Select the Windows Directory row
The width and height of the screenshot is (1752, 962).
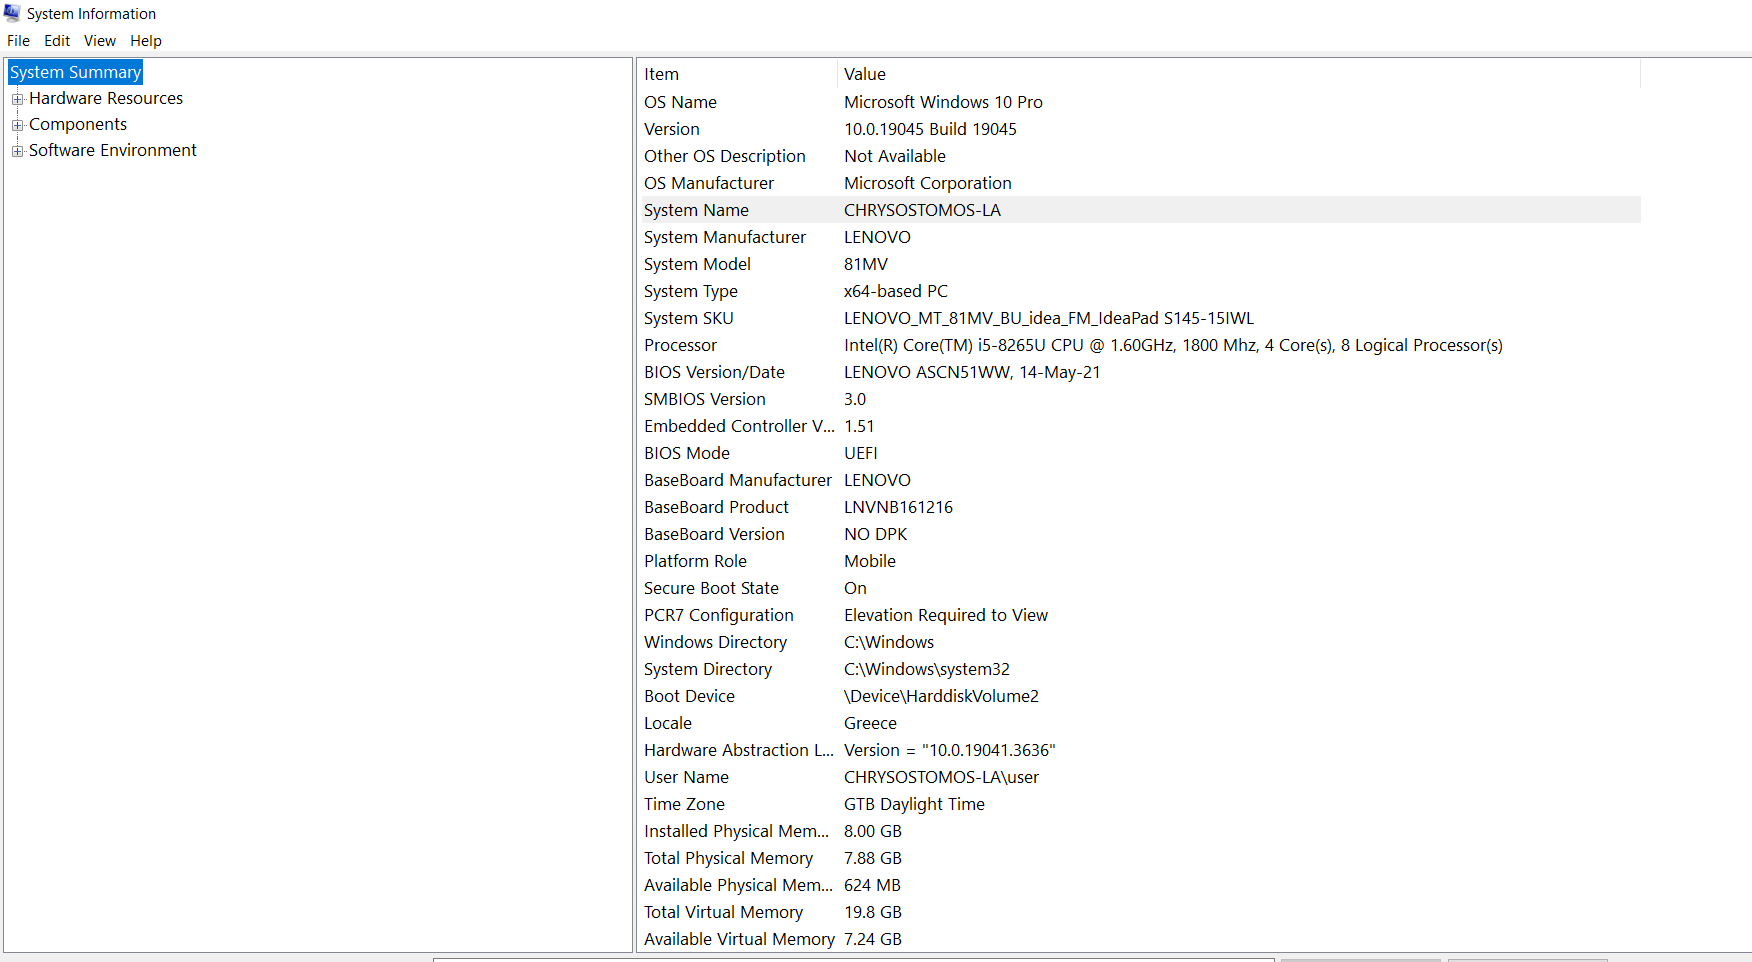coord(1139,642)
